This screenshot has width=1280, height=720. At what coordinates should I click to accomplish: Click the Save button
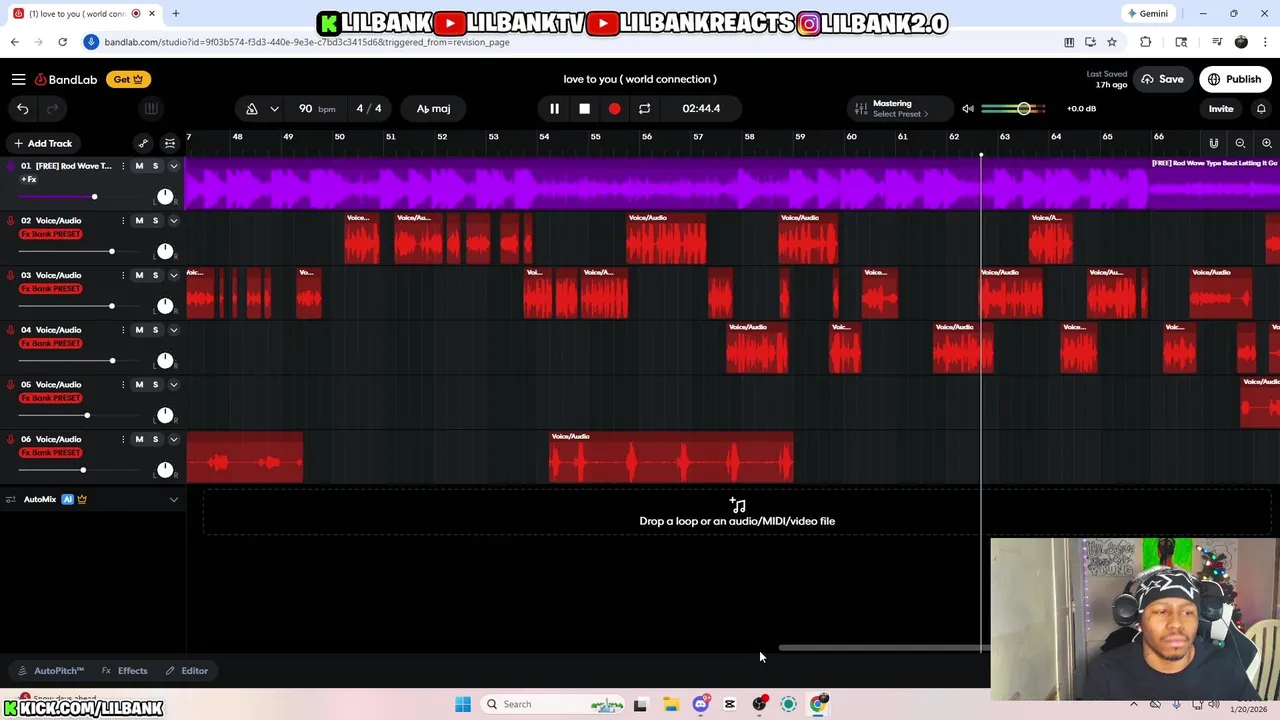(1162, 79)
